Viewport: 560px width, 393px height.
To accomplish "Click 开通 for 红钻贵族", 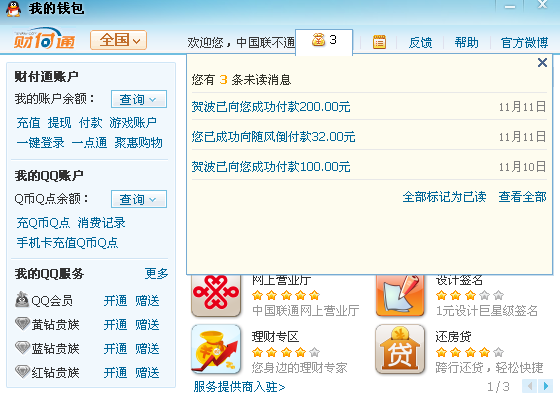I will 115,373.
